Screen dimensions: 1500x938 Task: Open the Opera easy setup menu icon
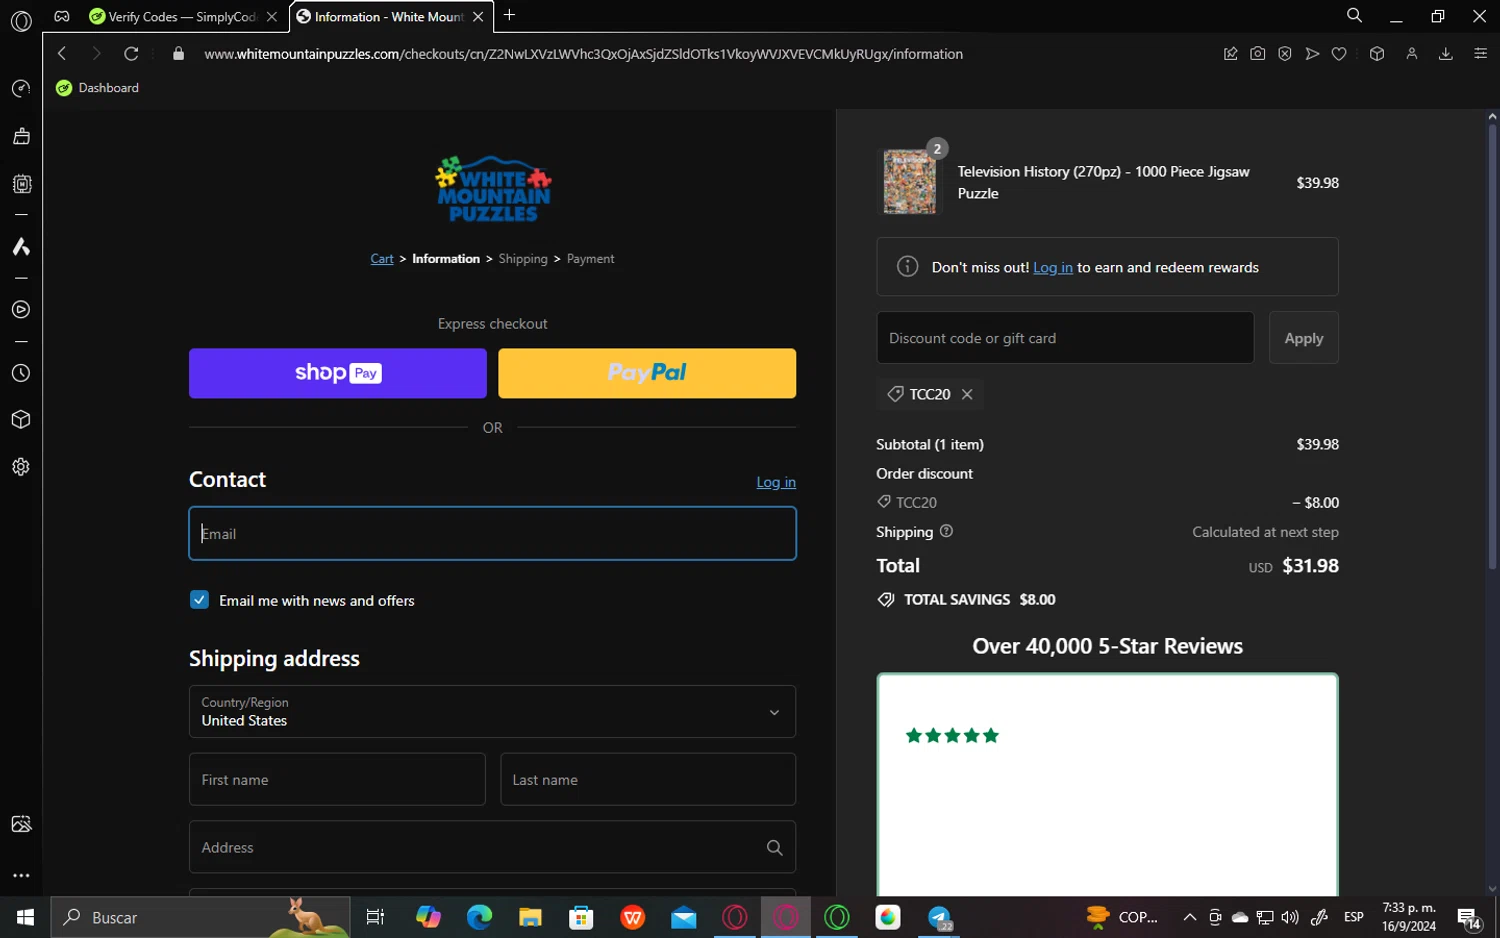(1481, 54)
